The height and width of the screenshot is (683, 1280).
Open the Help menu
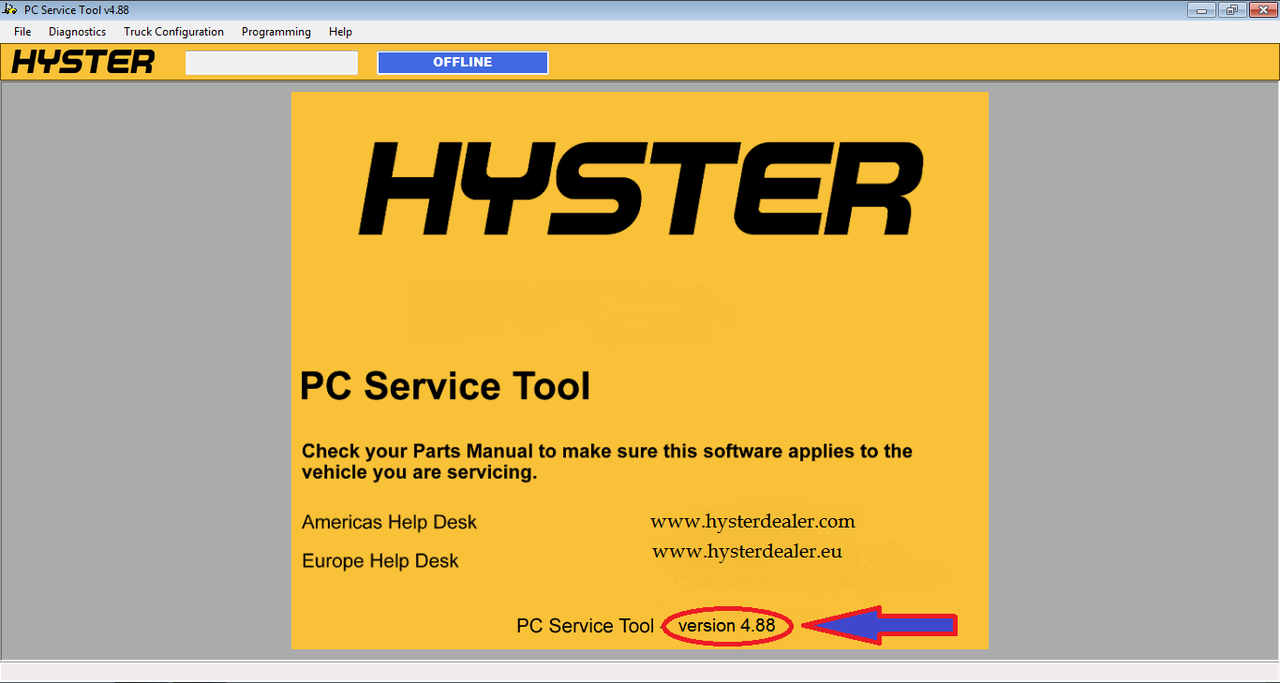point(340,32)
